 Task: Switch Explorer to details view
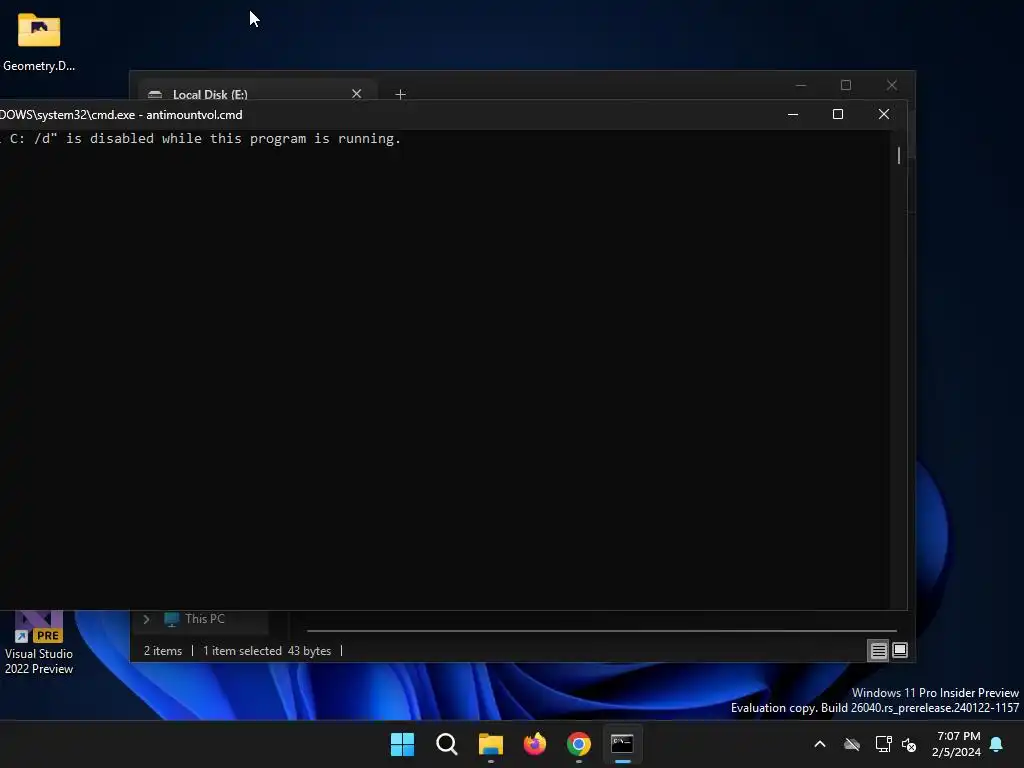coord(878,650)
